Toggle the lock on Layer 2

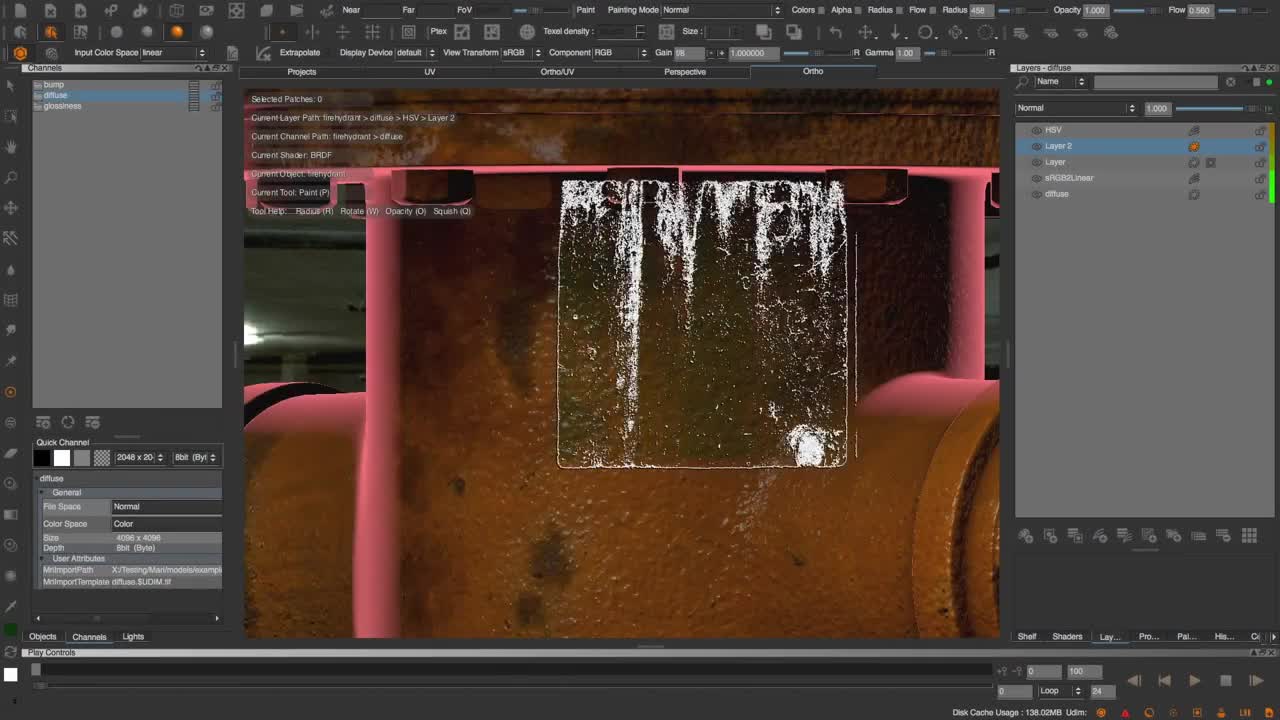tap(1259, 146)
